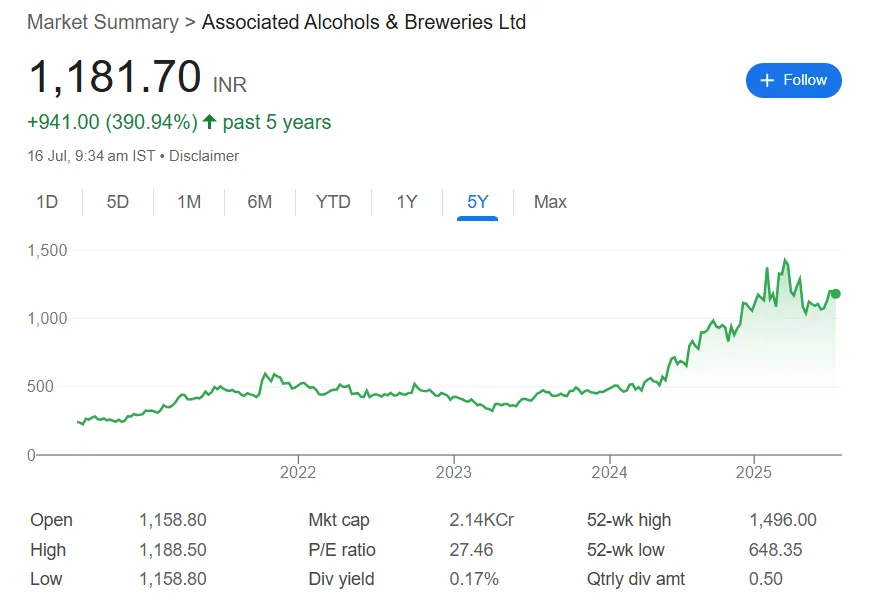Click the INR currency label
Image resolution: width=889 pixels, height=607 pixels.
(230, 85)
